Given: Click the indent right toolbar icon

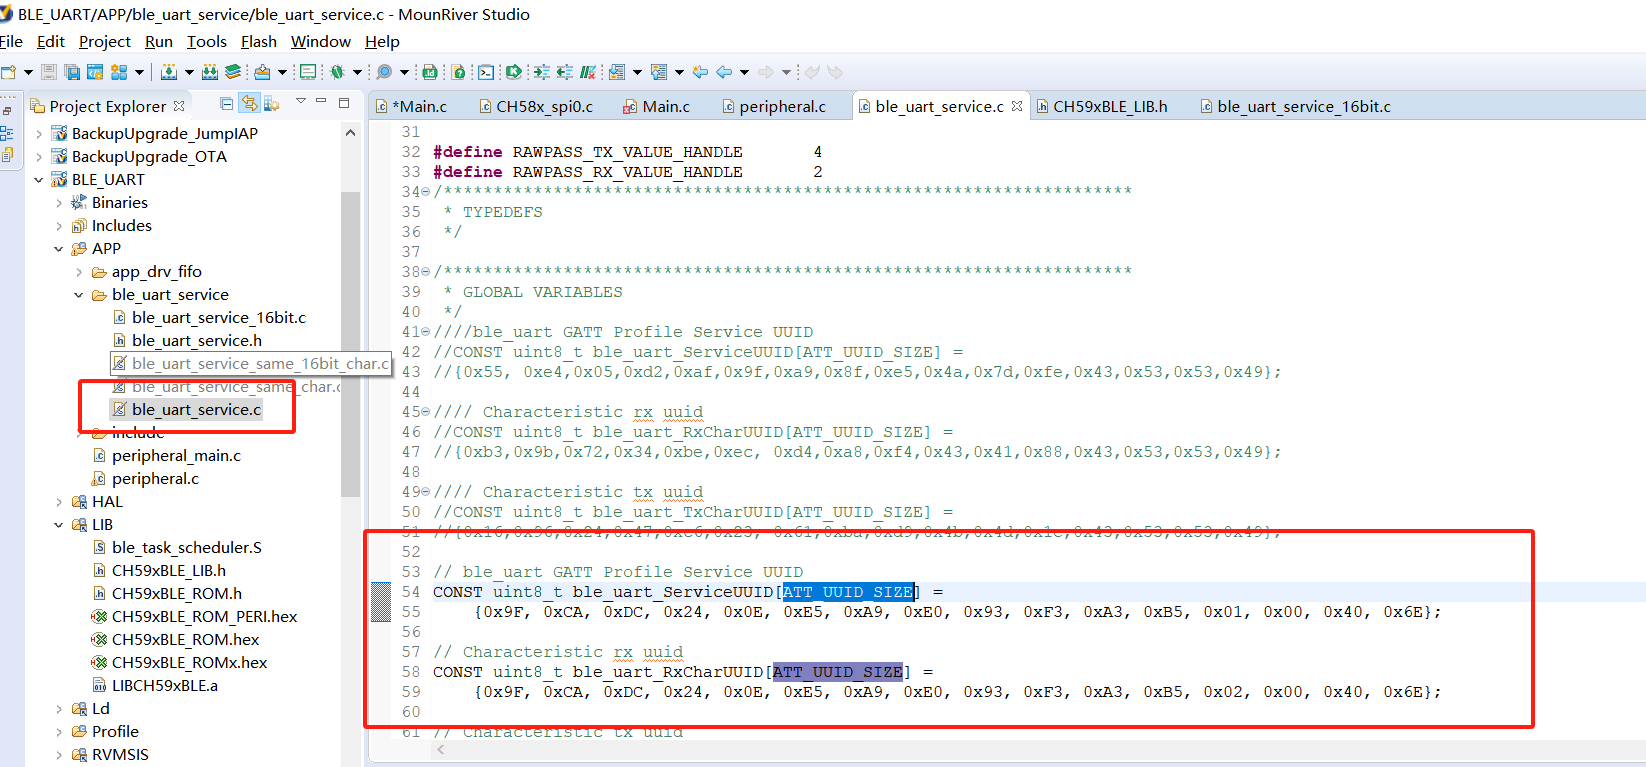Looking at the screenshot, I should pyautogui.click(x=541, y=72).
